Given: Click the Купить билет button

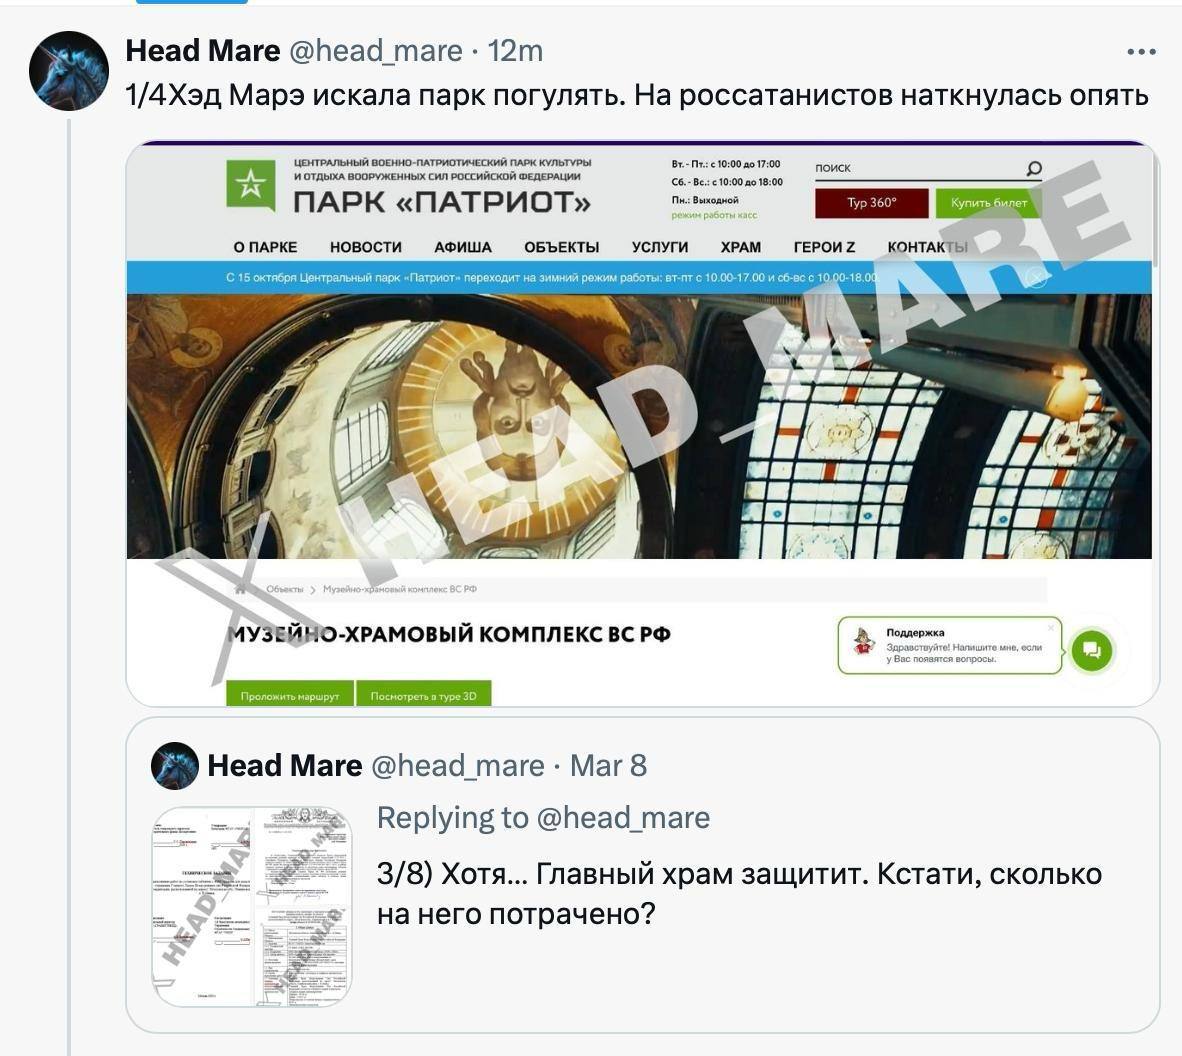Looking at the screenshot, I should coord(988,203).
